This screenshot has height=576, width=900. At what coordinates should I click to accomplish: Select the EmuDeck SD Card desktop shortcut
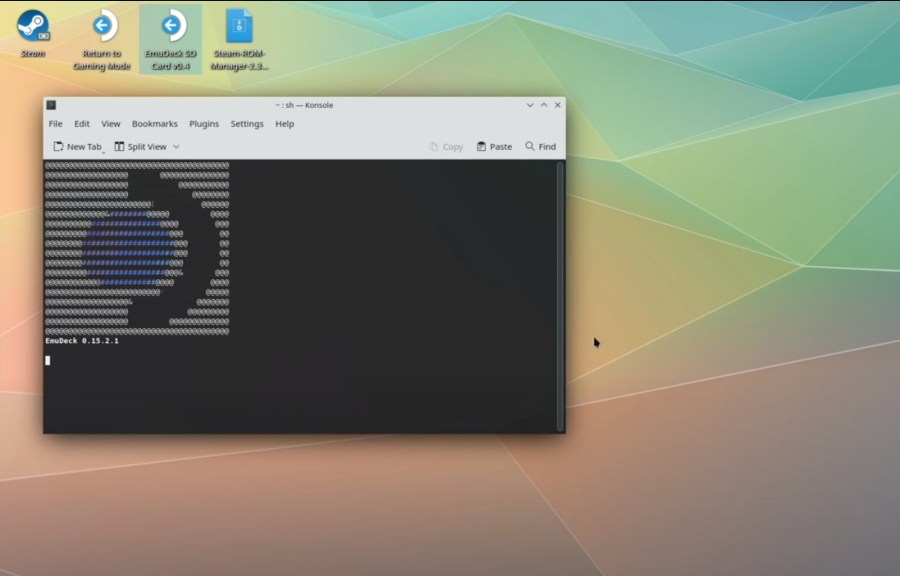tap(170, 39)
